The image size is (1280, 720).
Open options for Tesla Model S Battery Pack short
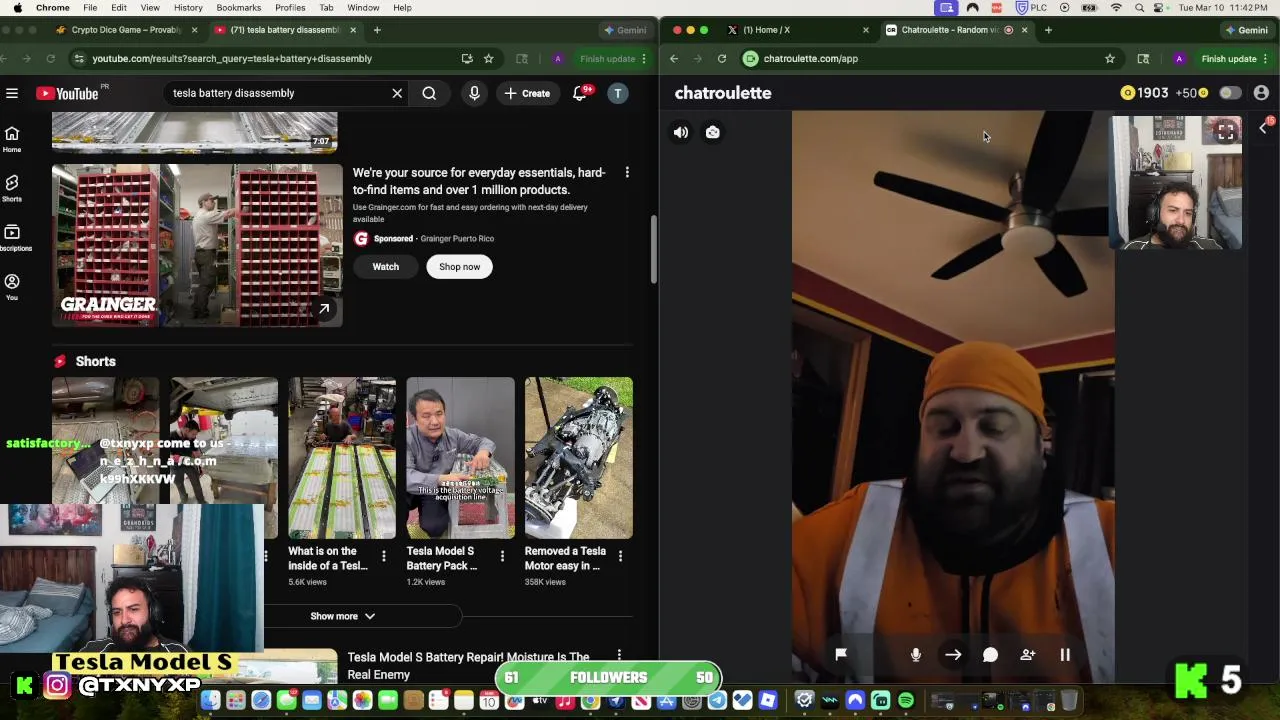tap(502, 556)
